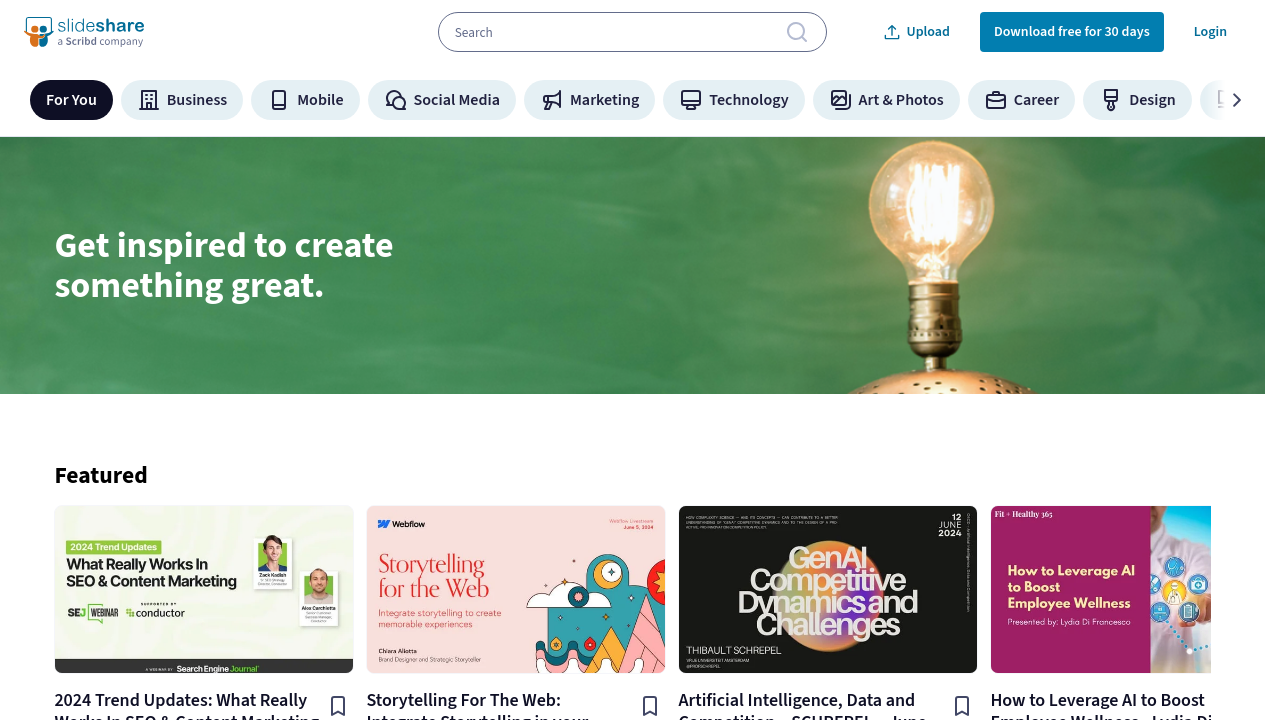Open the Career category
1280x720 pixels.
coord(1021,100)
